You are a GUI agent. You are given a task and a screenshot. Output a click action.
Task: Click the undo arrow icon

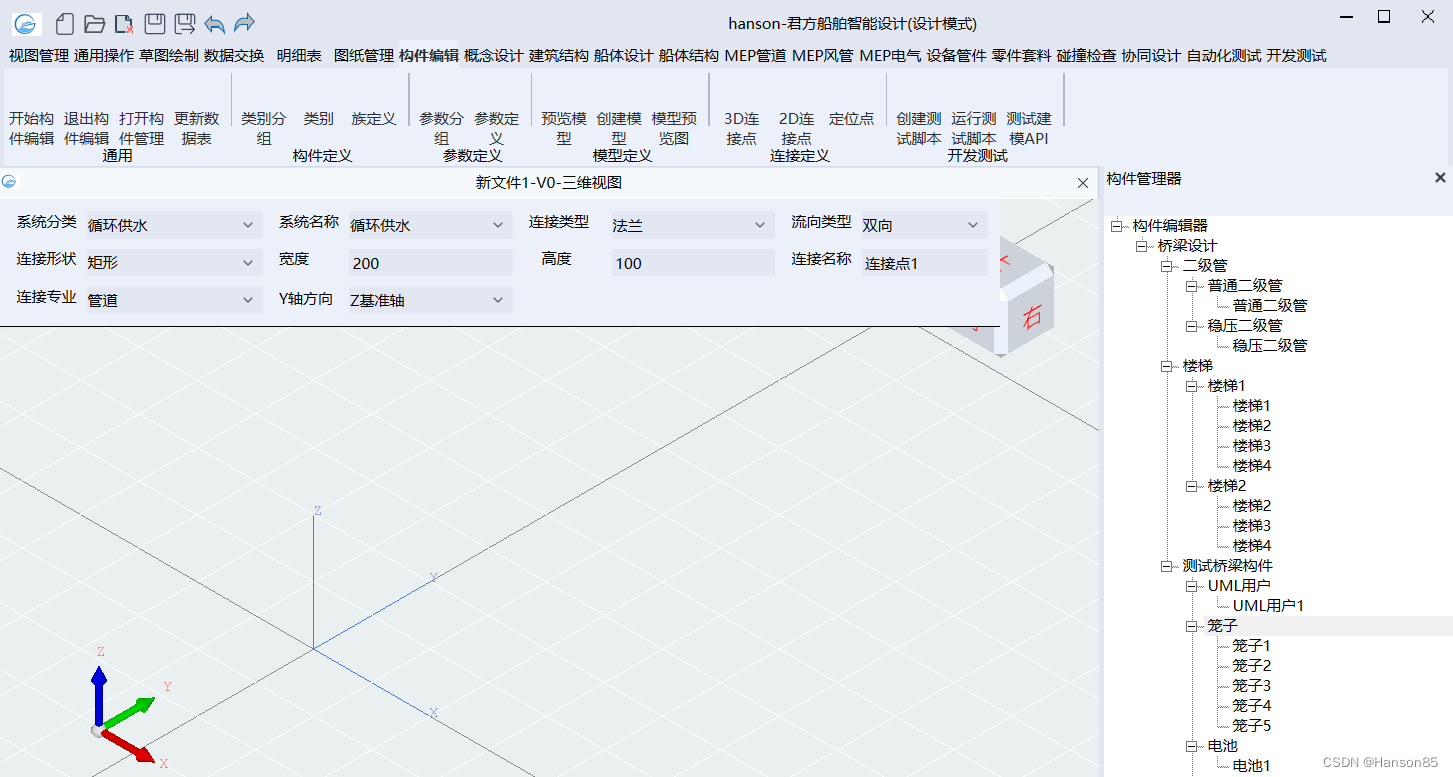214,24
